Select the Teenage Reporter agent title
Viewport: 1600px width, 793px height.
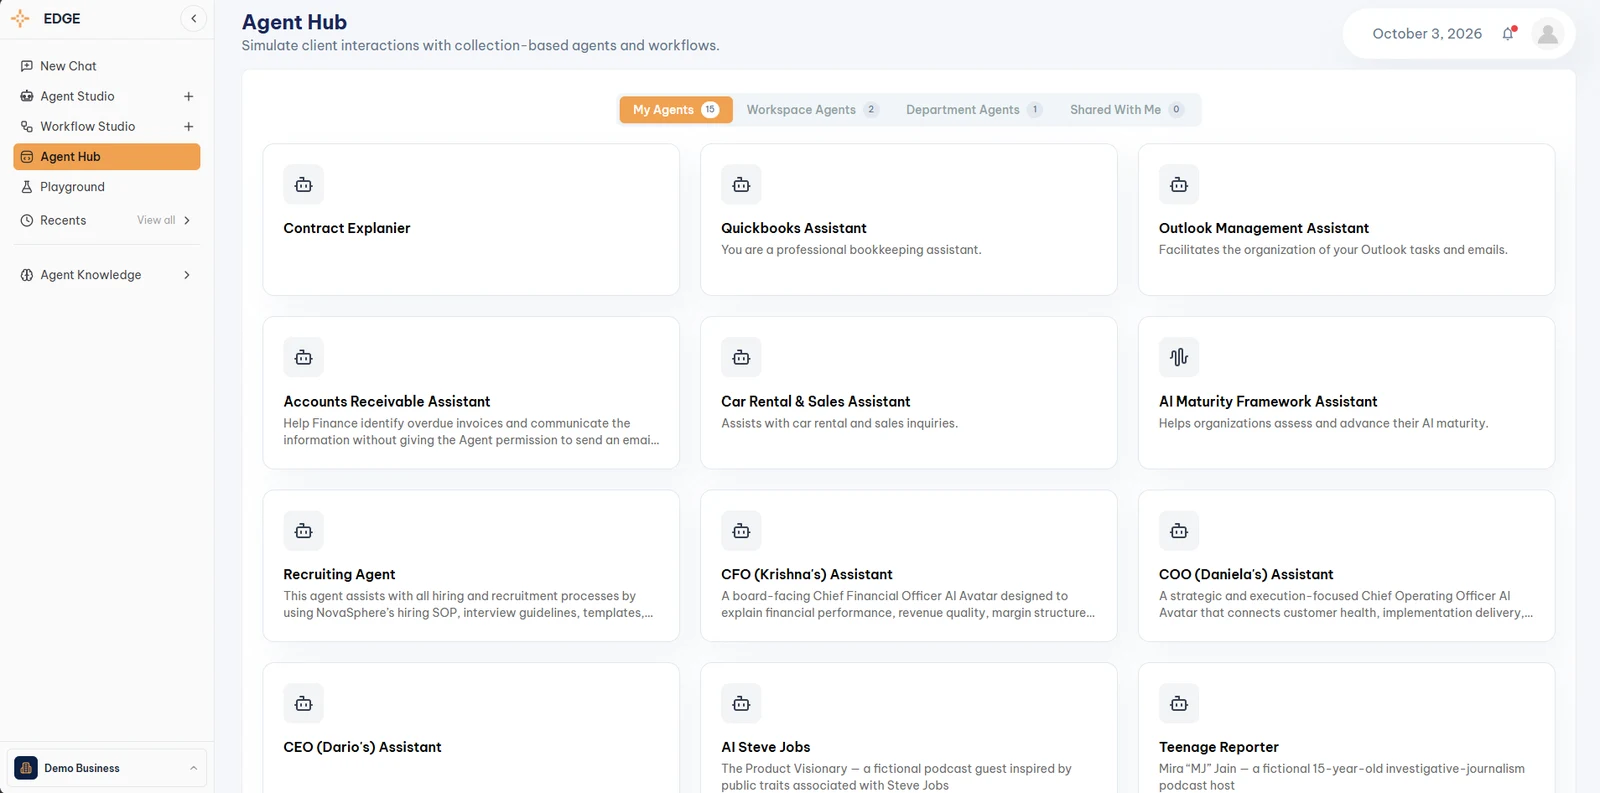click(x=1219, y=747)
